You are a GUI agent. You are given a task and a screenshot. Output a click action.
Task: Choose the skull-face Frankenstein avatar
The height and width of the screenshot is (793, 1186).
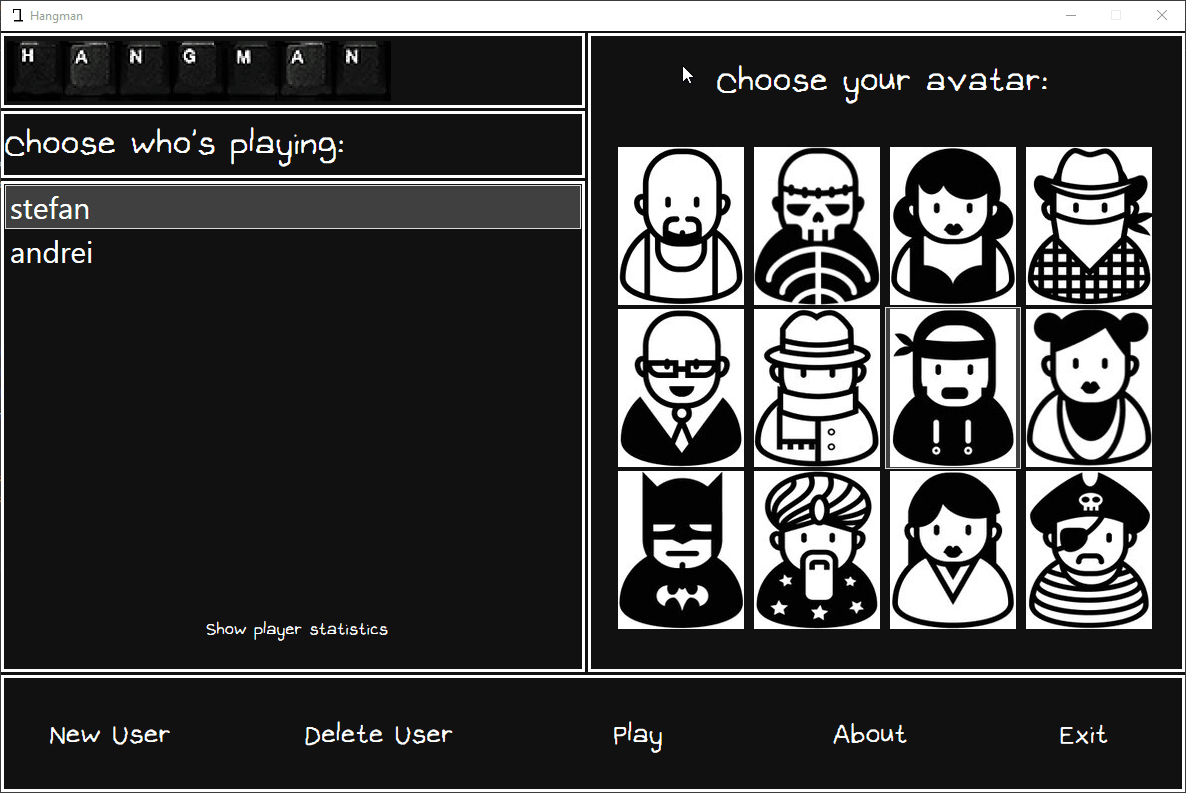(x=817, y=226)
